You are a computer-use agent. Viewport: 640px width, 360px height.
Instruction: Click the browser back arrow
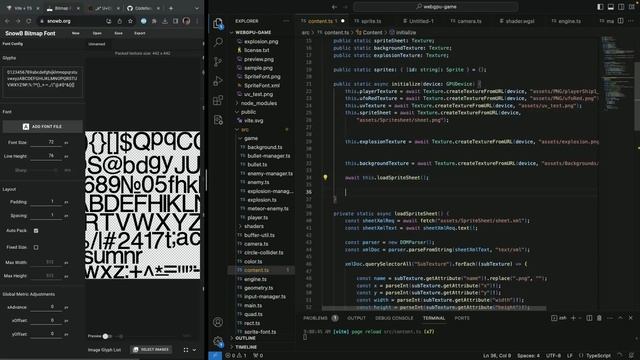7,21
